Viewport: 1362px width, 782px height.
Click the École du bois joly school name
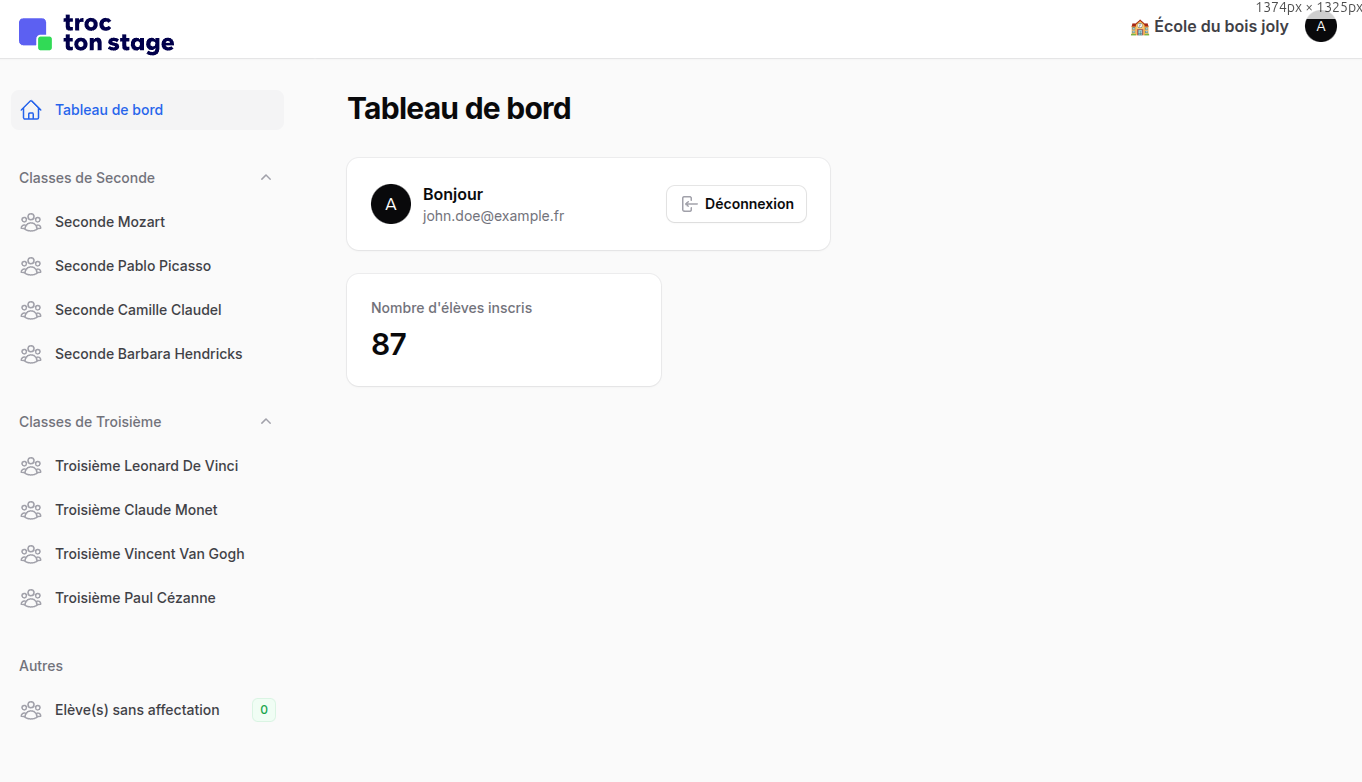[x=1221, y=27]
